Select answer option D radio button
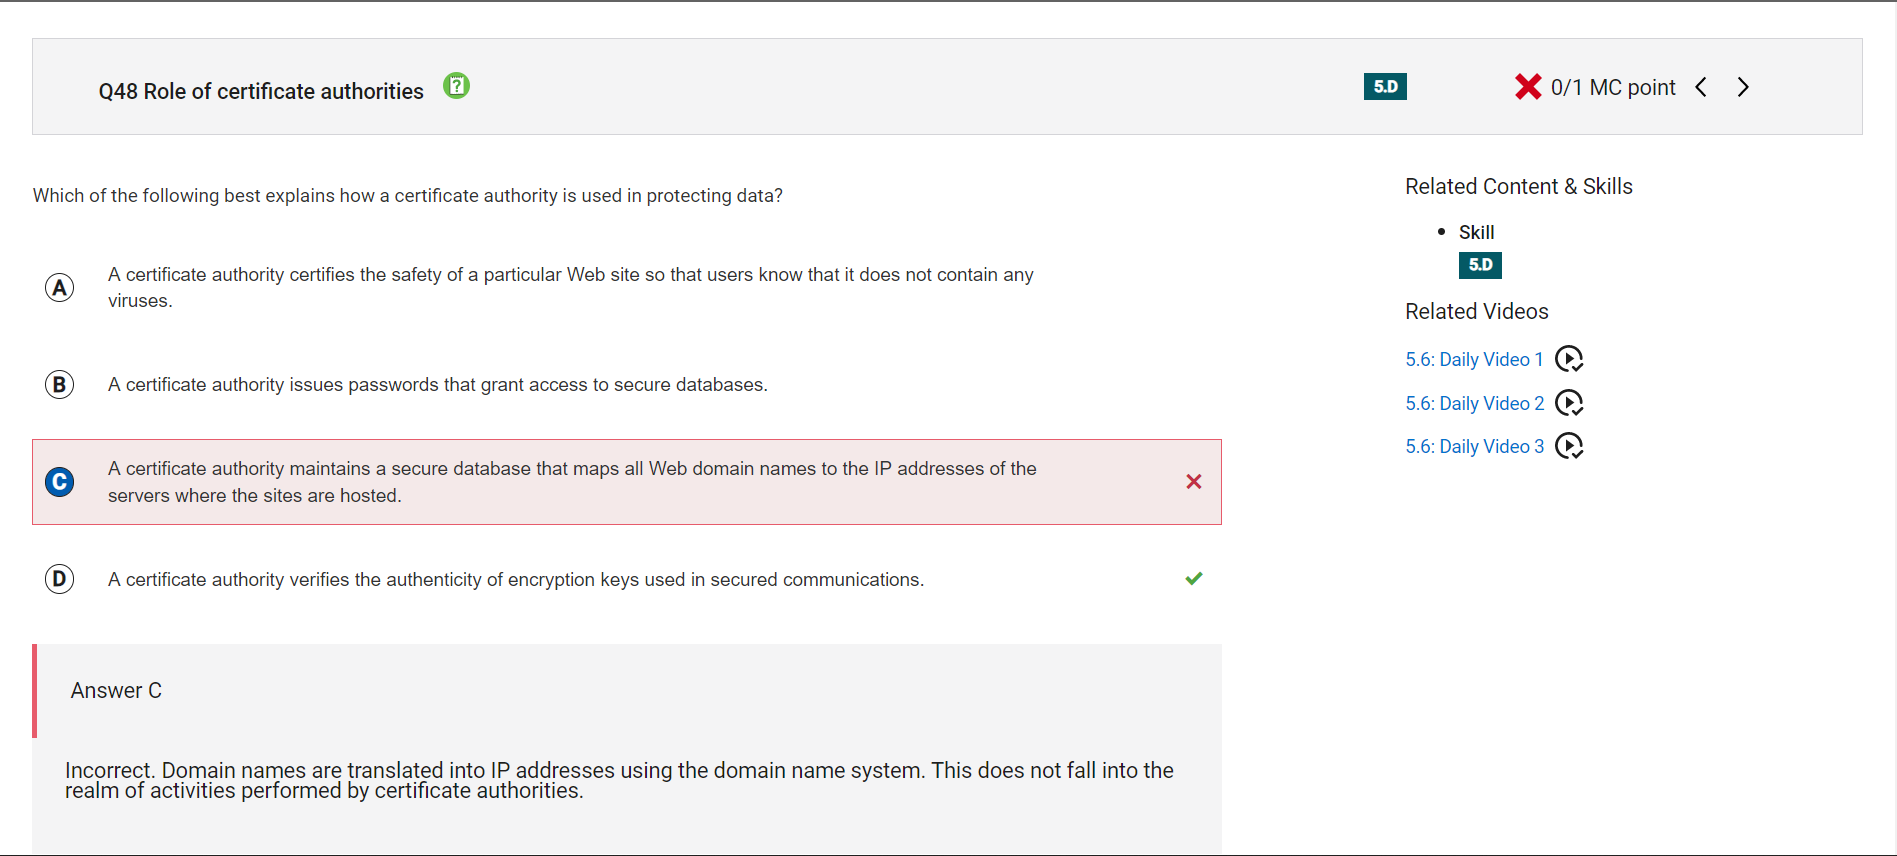Image resolution: width=1897 pixels, height=856 pixels. click(x=60, y=579)
